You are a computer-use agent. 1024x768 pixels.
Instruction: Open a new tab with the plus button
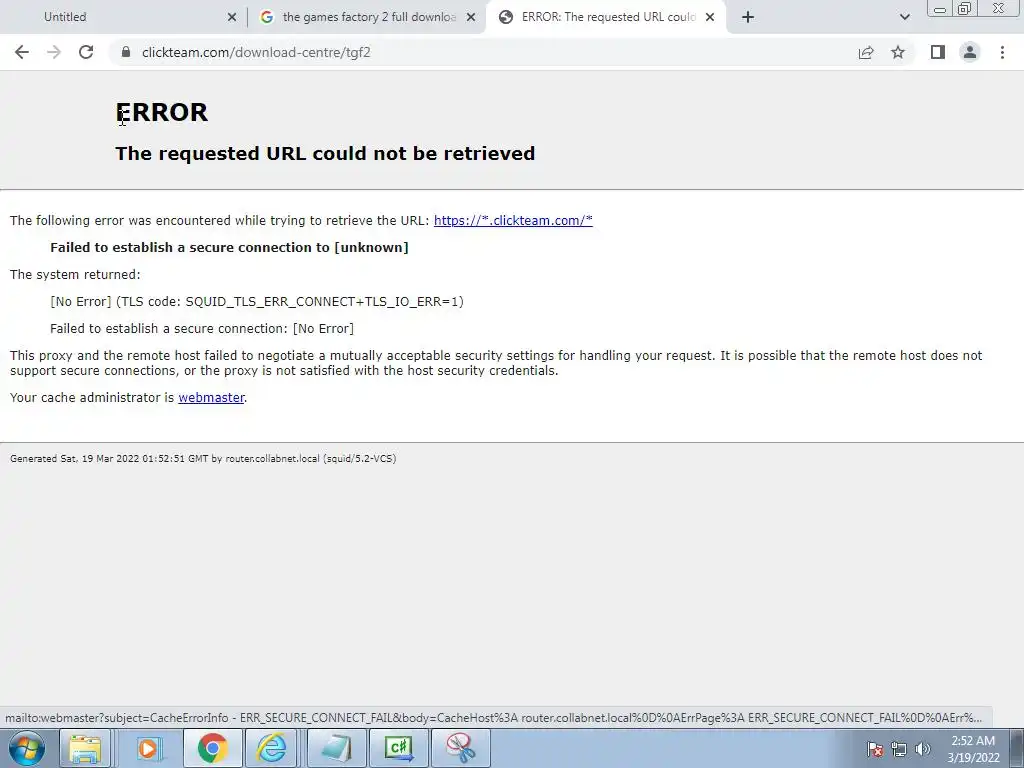click(x=748, y=17)
